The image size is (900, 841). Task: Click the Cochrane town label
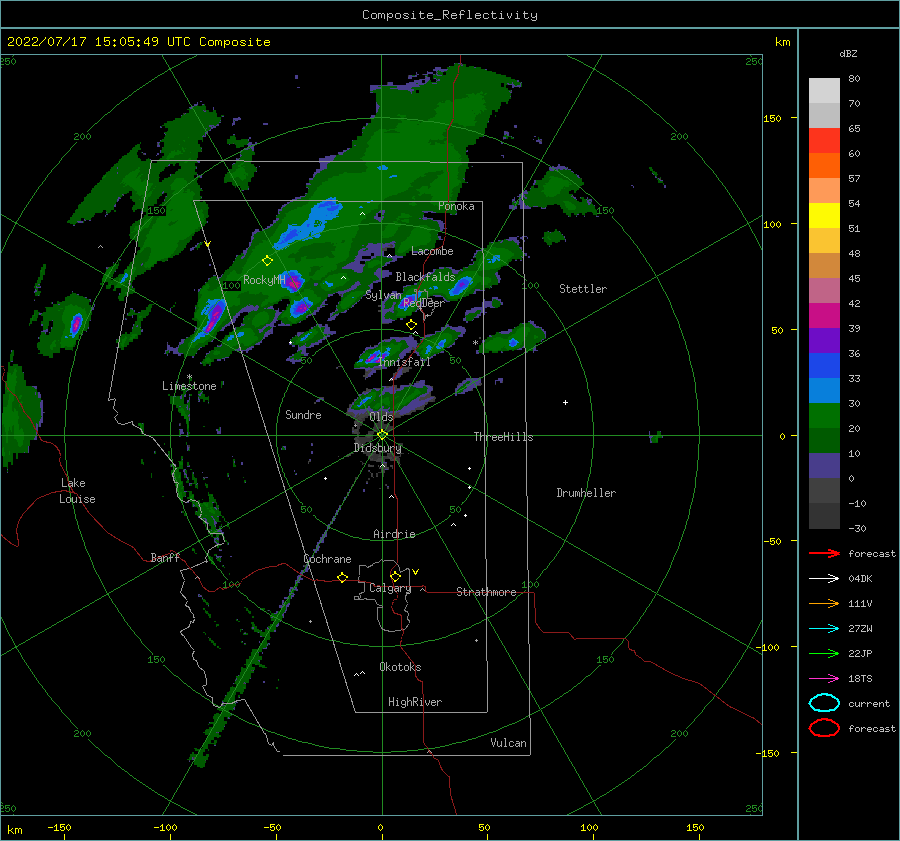click(x=327, y=559)
